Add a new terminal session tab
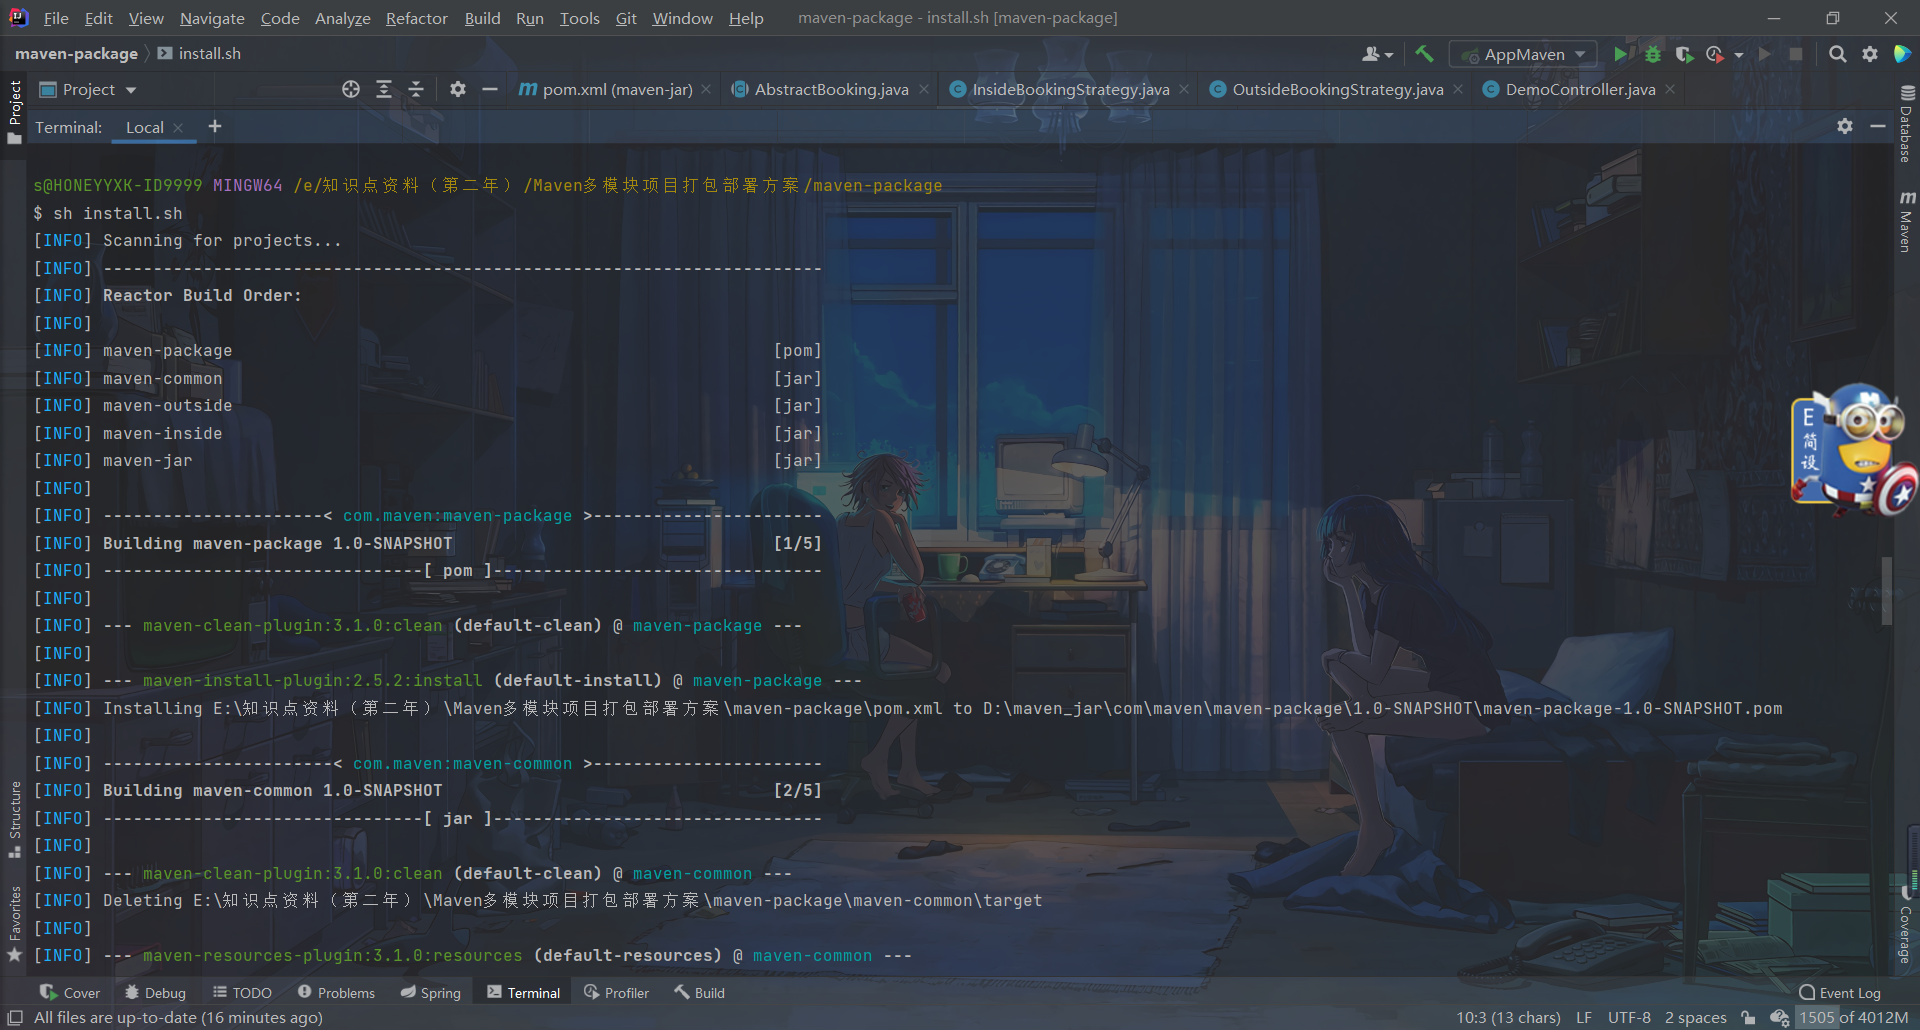Screen dimensions: 1920x1030 tap(214, 126)
